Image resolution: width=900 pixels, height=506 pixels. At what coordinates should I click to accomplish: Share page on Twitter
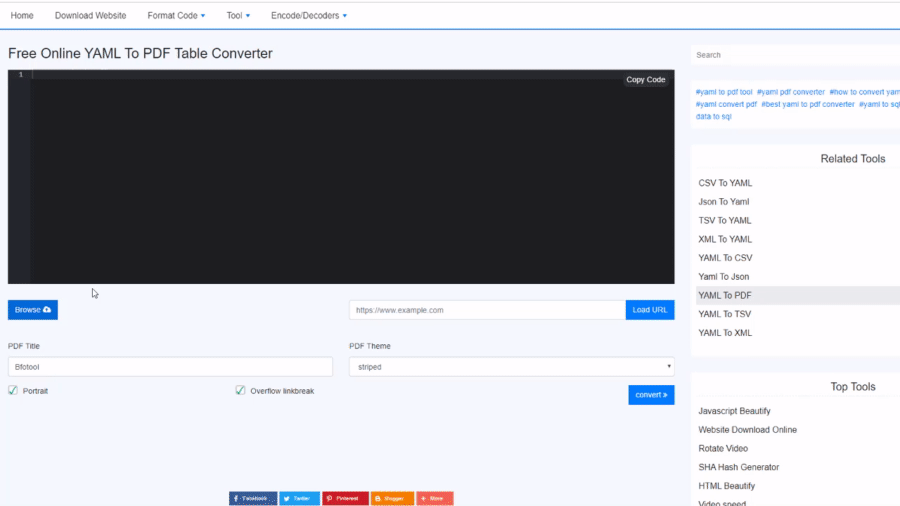pyautogui.click(x=300, y=498)
